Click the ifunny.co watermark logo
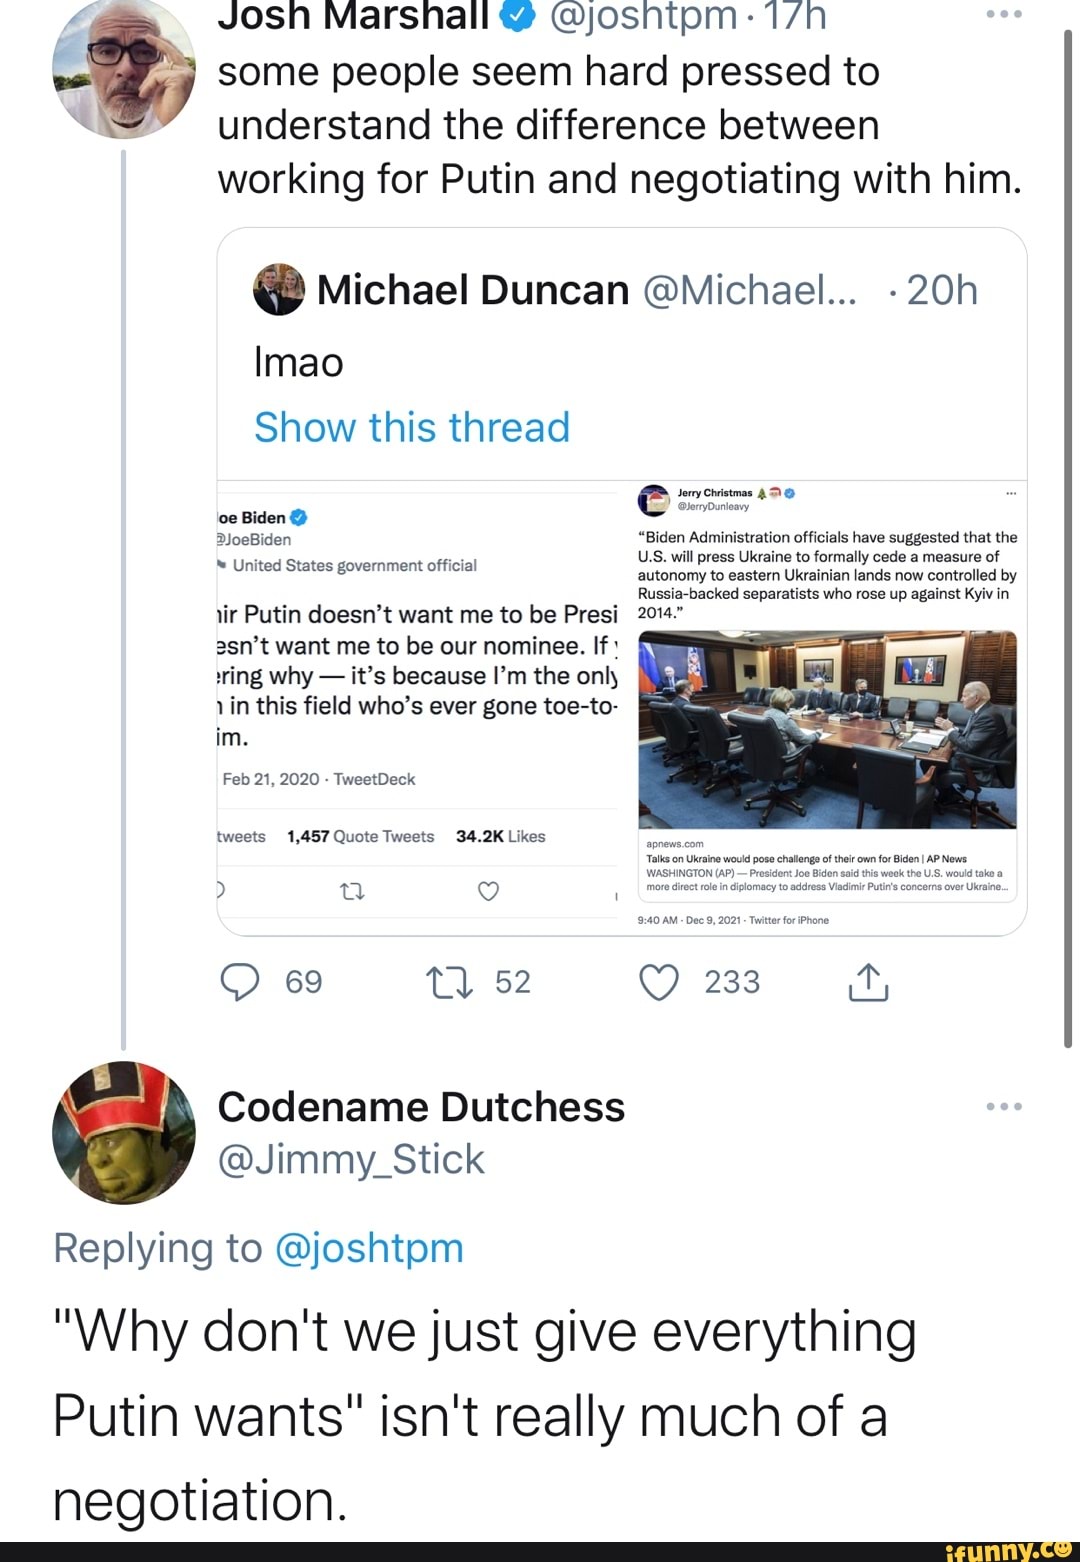The height and width of the screenshot is (1562, 1080). pyautogui.click(x=1008, y=1550)
